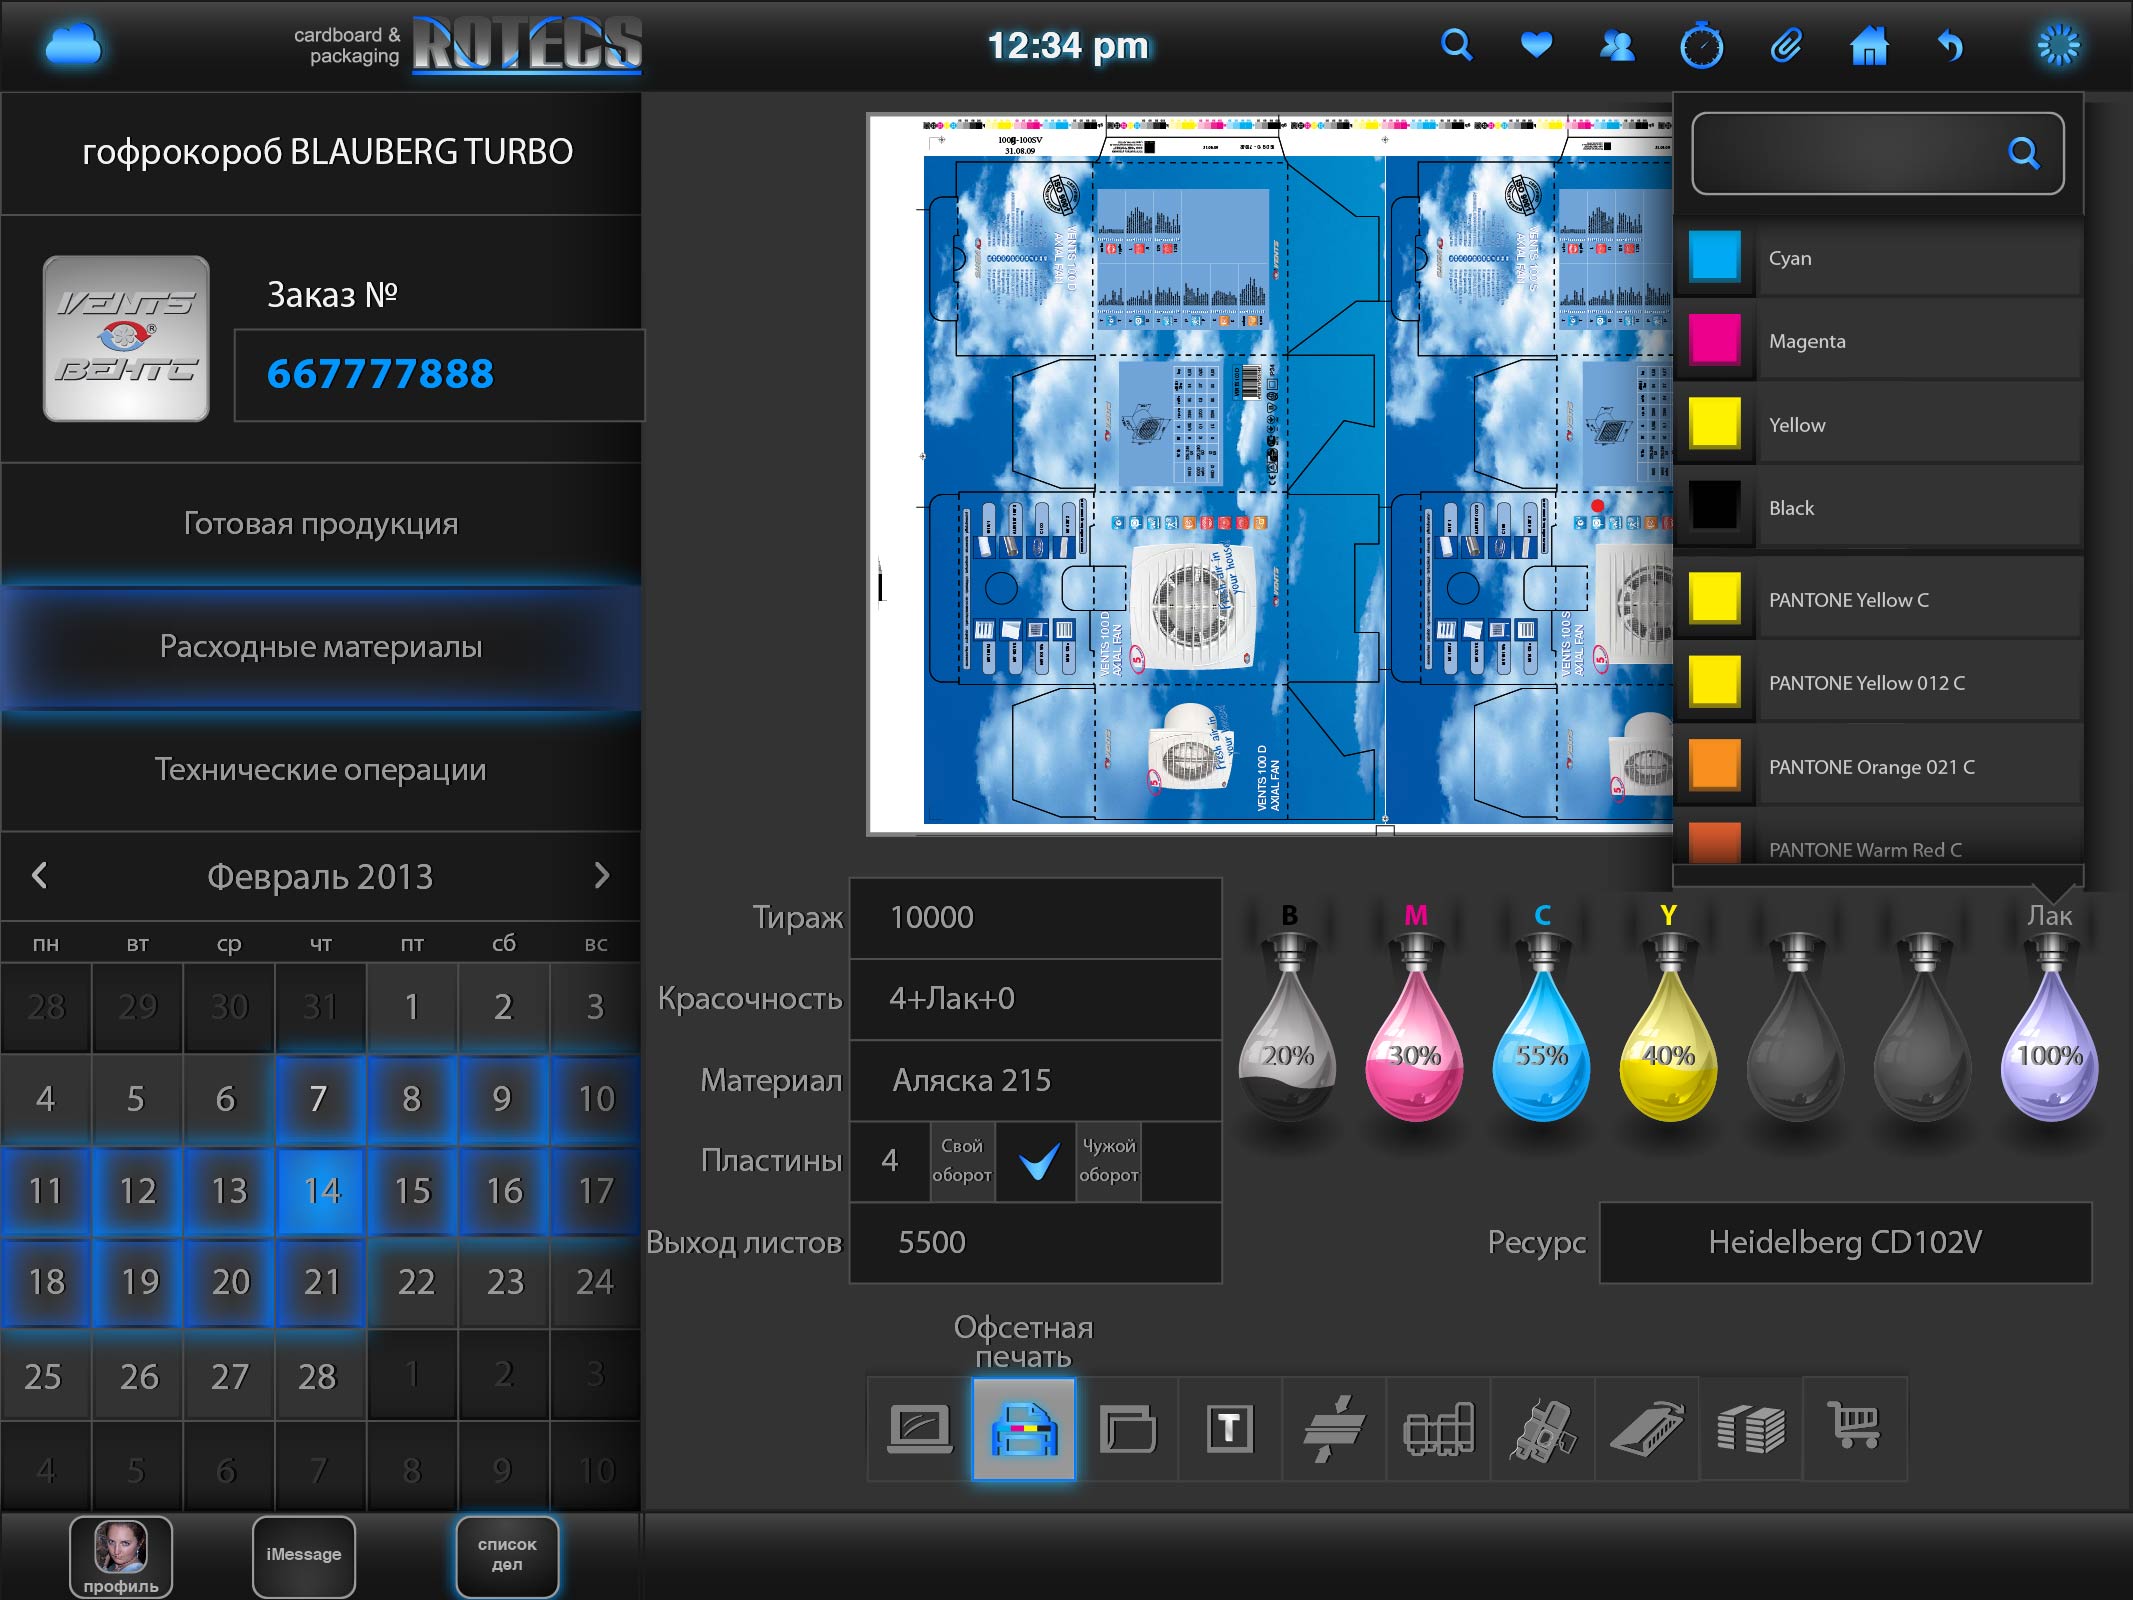Go home using the house icon
Image resolution: width=2133 pixels, height=1600 pixels.
pyautogui.click(x=1868, y=46)
